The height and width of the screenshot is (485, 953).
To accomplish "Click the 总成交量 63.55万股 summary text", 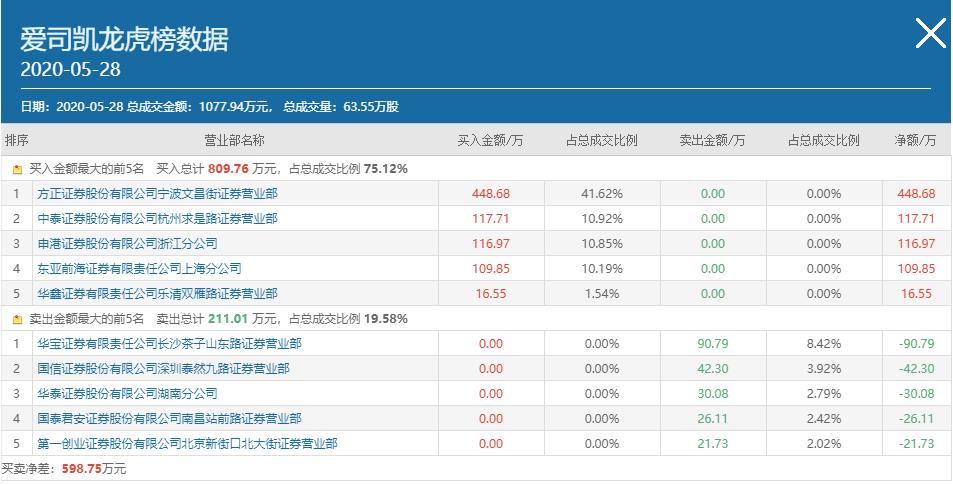I will 342,107.
